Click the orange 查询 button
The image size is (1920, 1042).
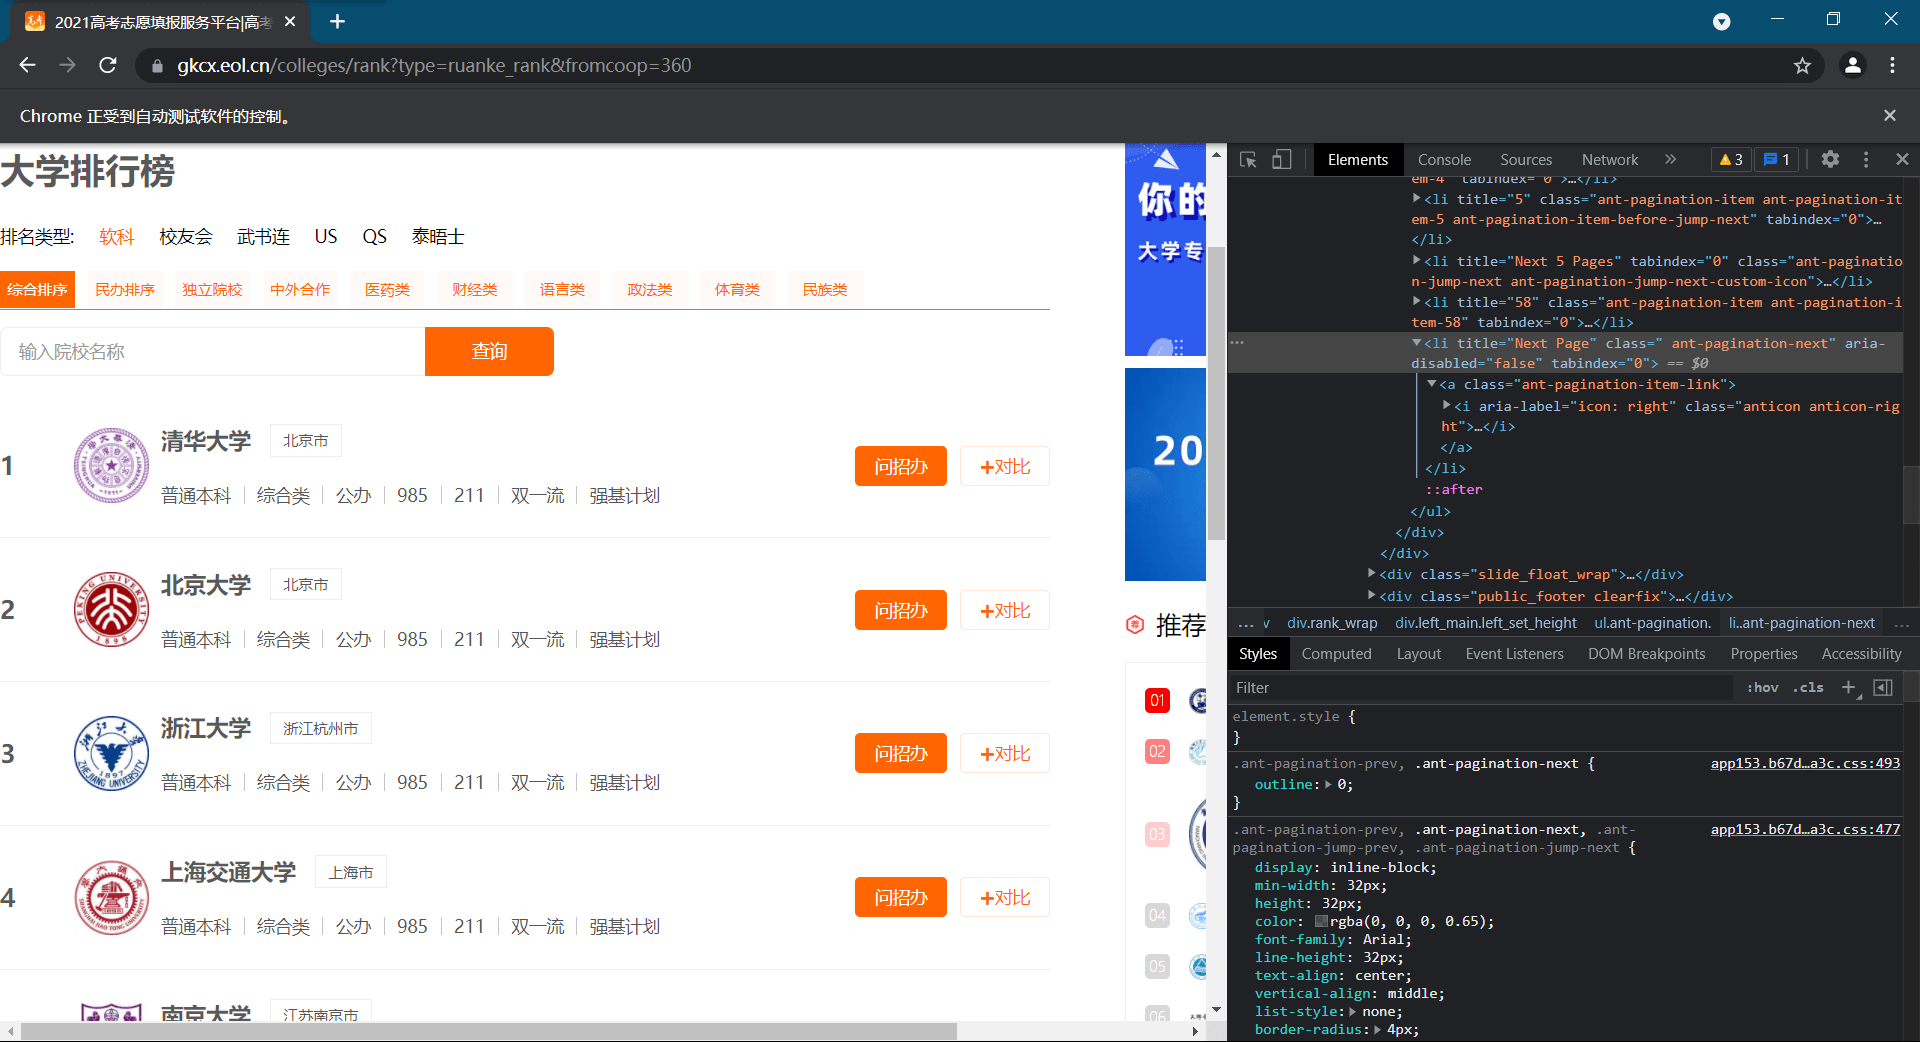[489, 352]
